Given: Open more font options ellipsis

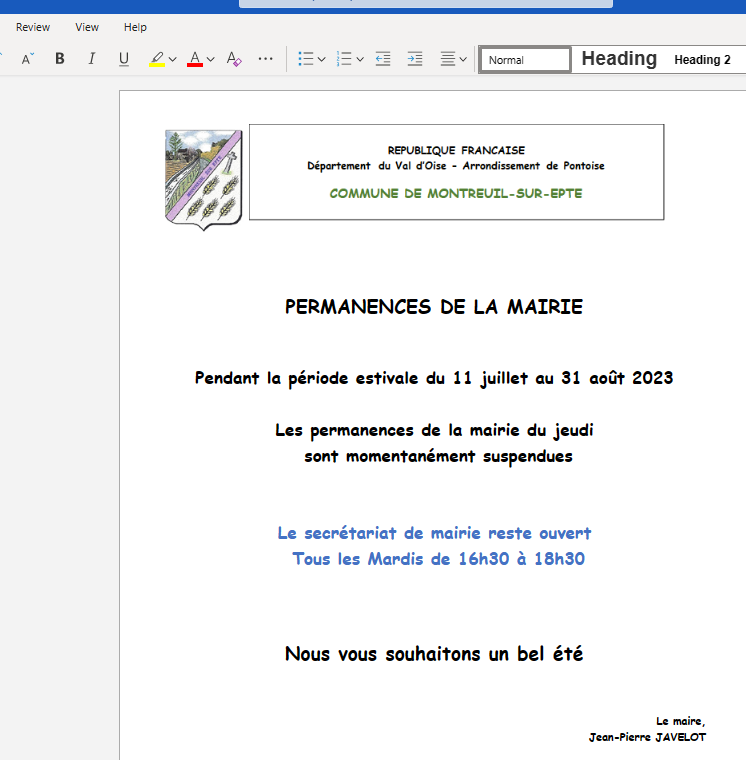Looking at the screenshot, I should coord(265,59).
